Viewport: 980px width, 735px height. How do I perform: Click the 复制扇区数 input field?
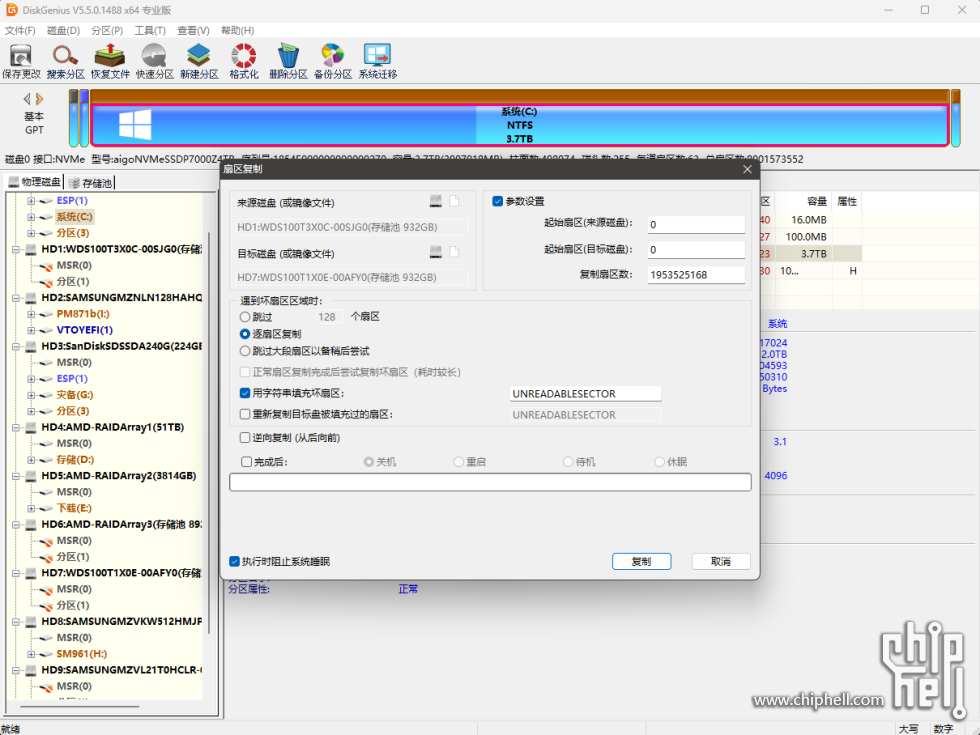point(696,274)
